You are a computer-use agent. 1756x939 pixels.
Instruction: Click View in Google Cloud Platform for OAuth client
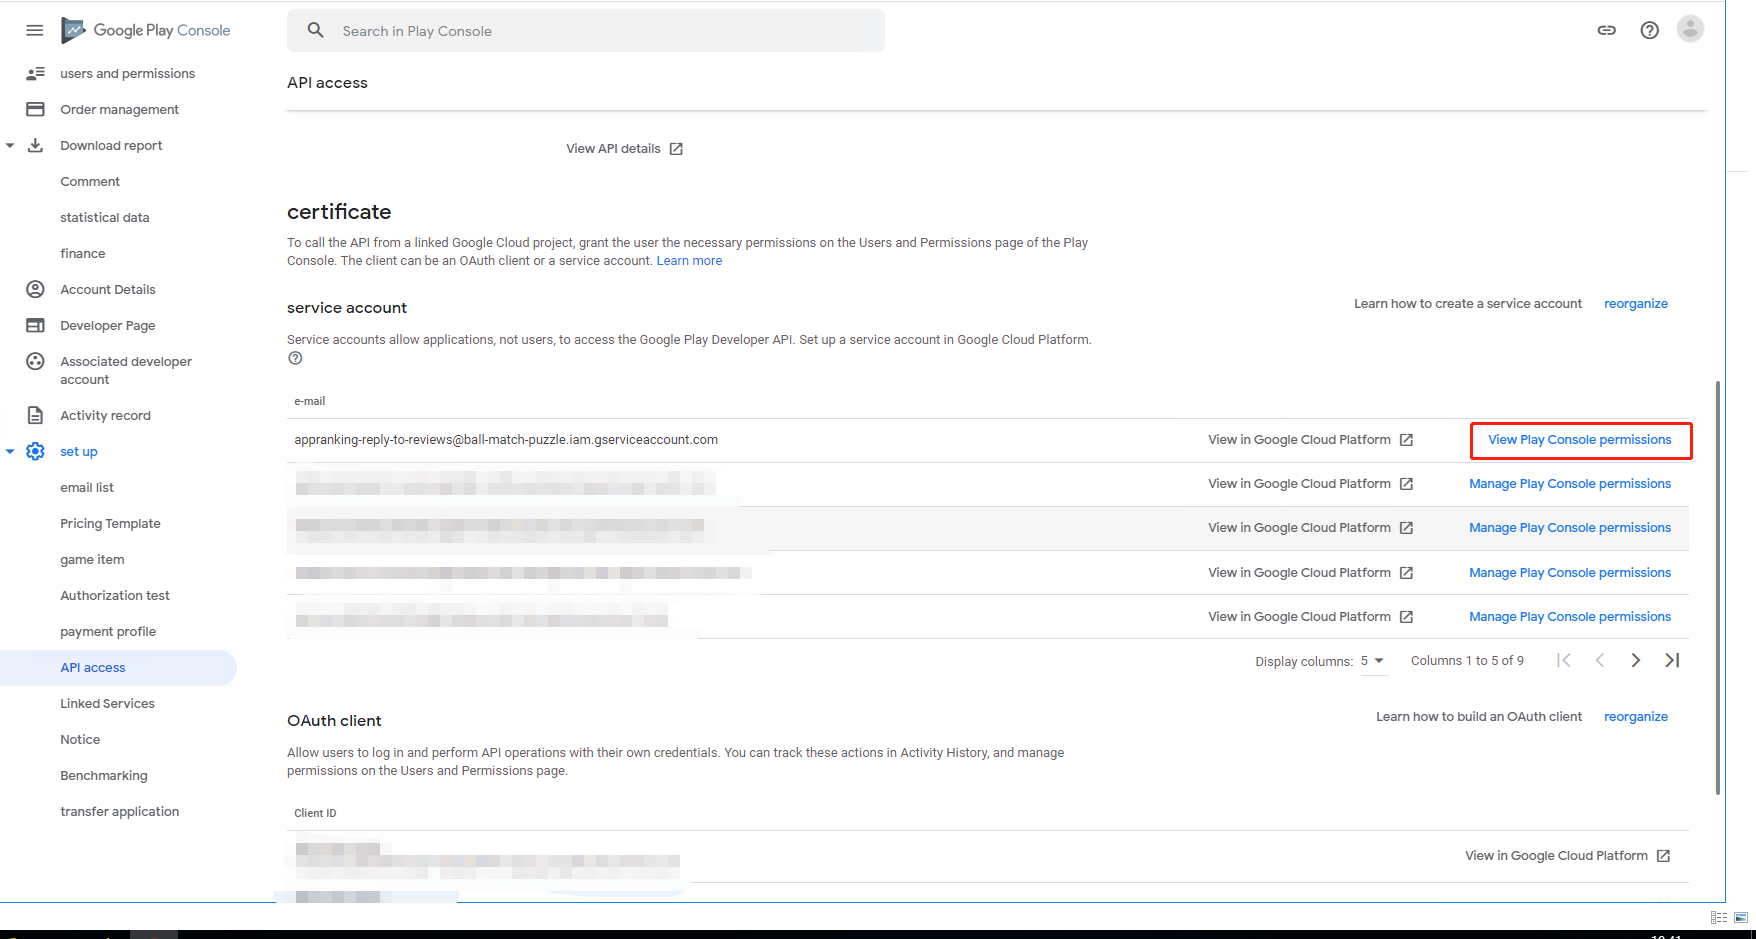(1556, 856)
